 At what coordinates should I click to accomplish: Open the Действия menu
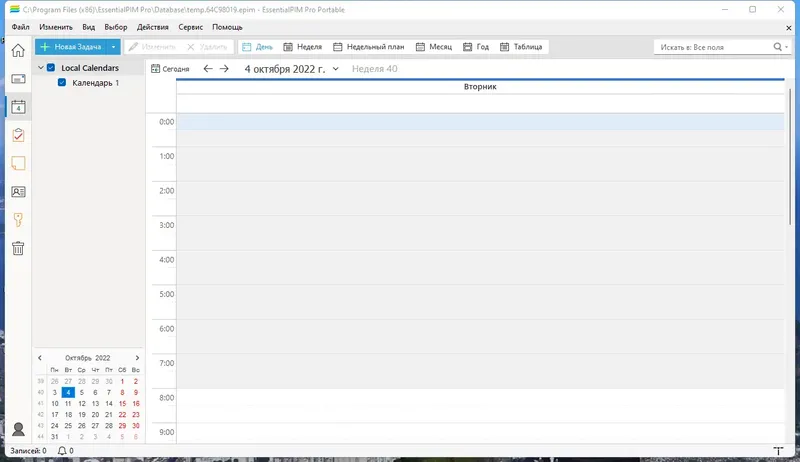point(153,27)
